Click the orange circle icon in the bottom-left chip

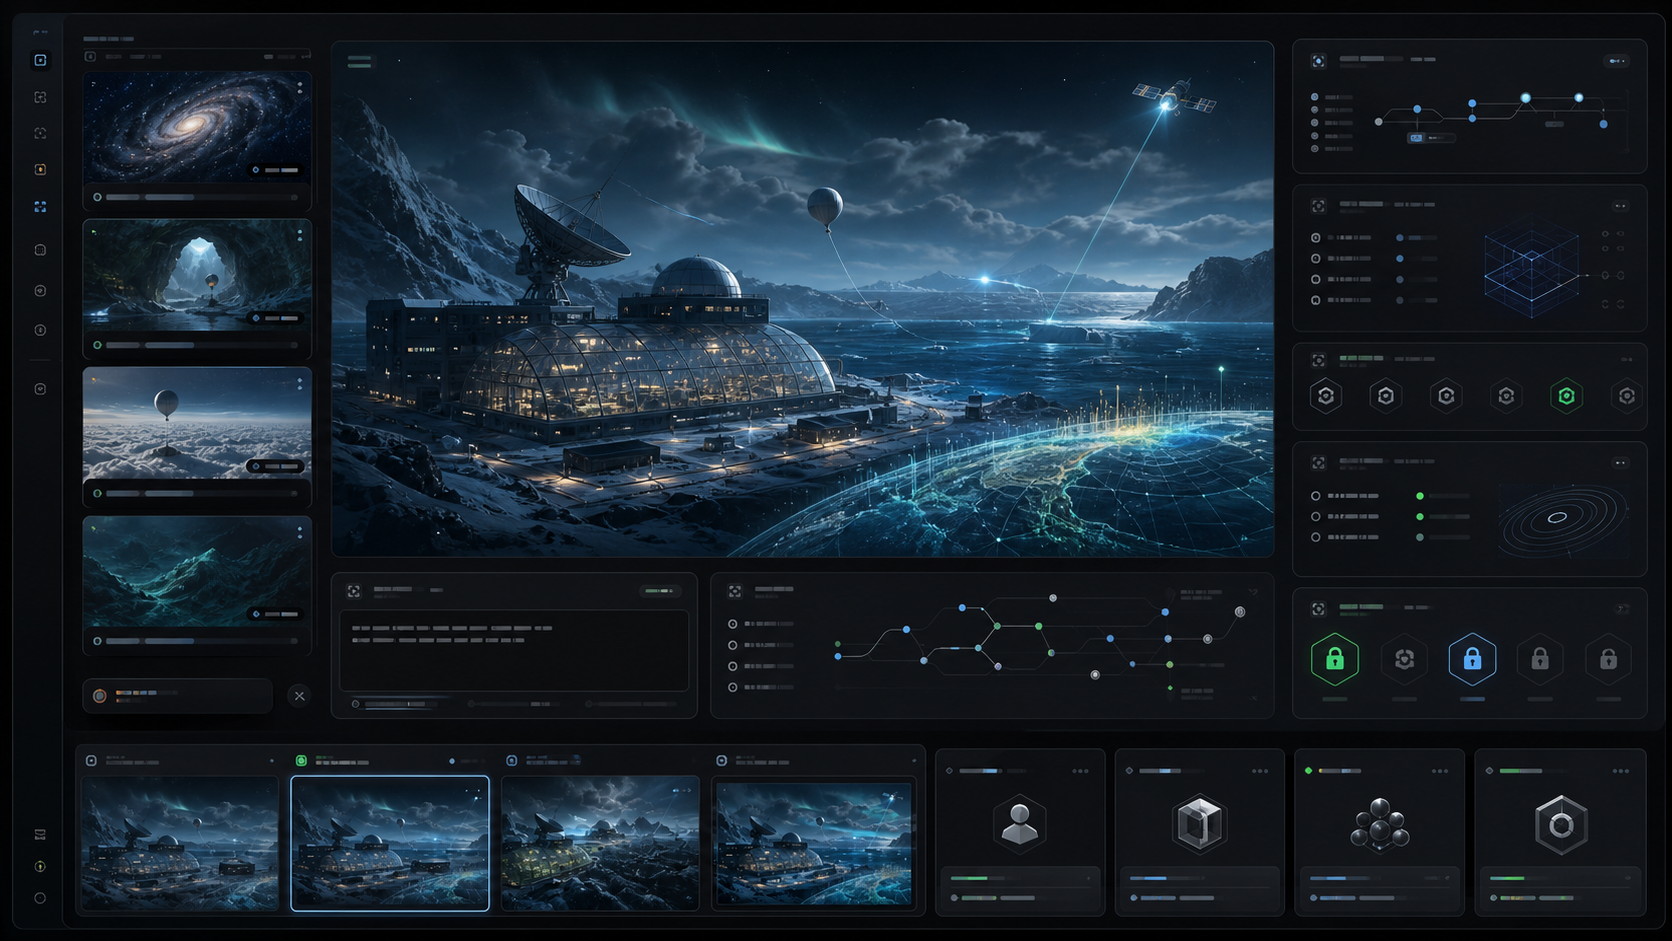point(100,696)
